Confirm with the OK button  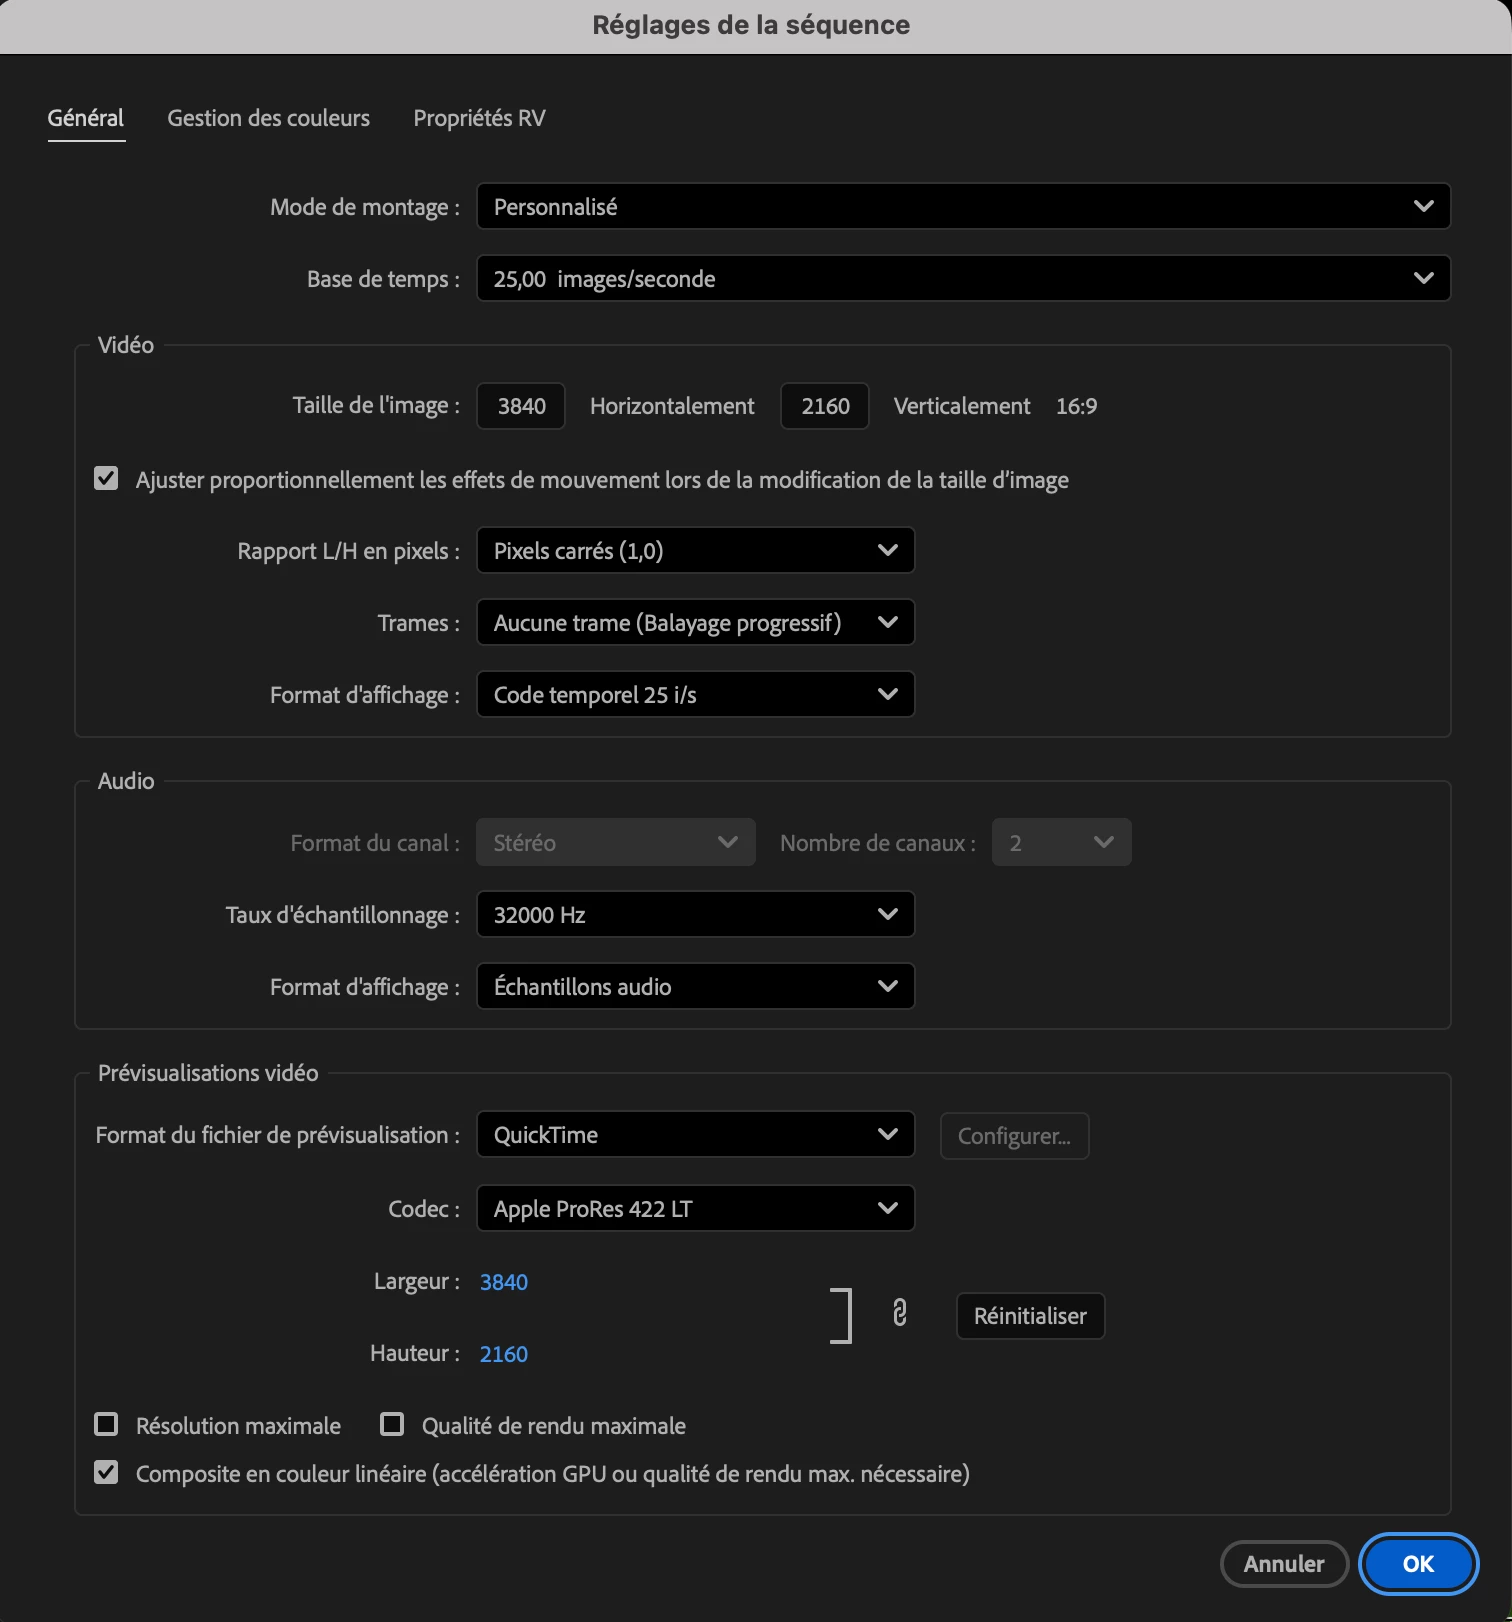pyautogui.click(x=1418, y=1564)
